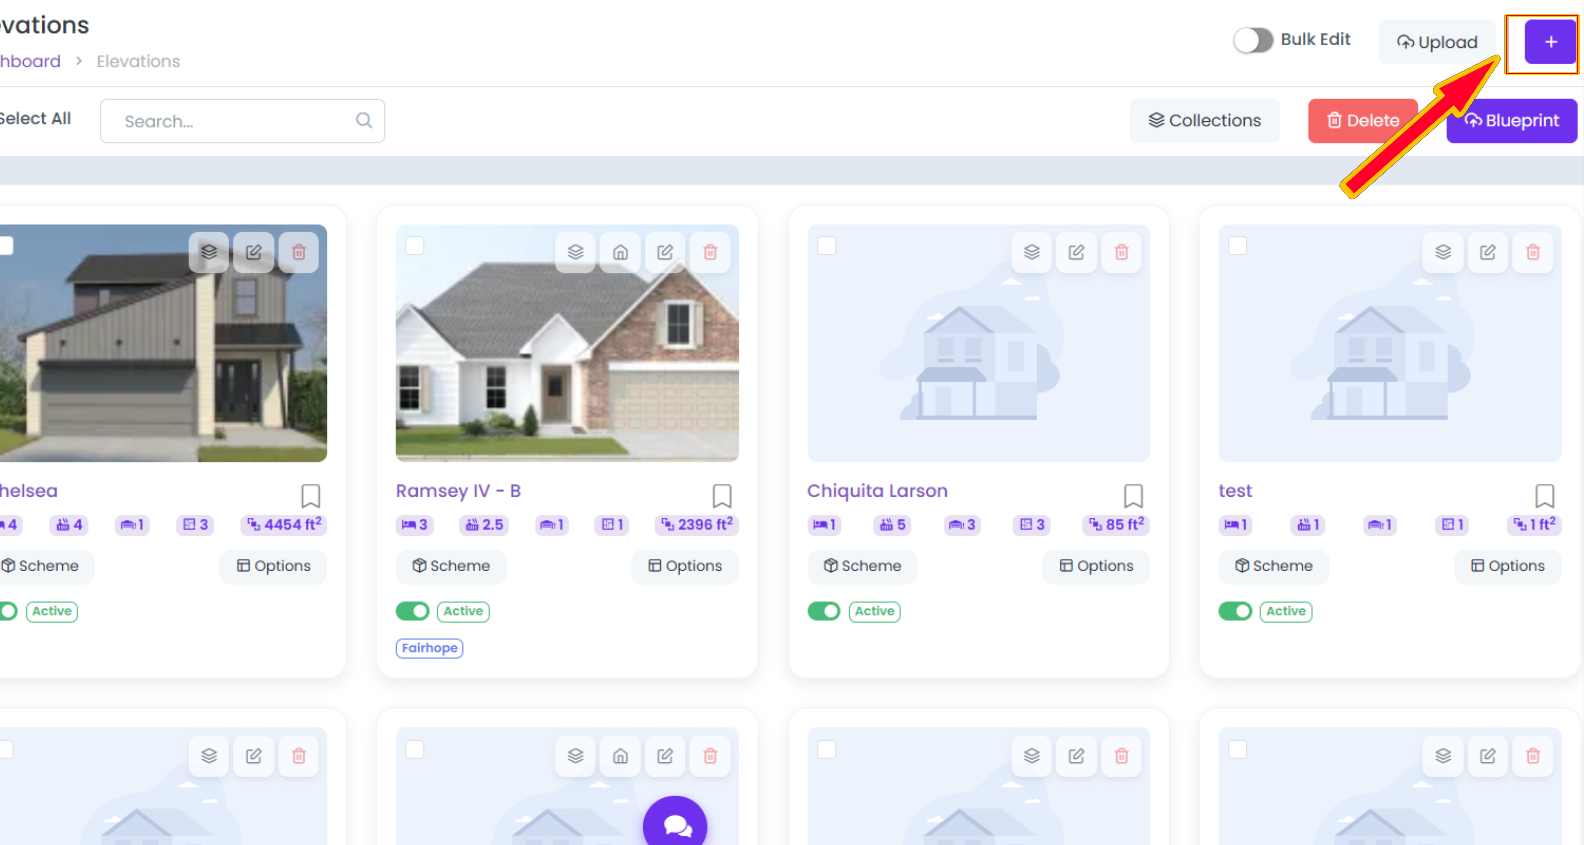The image size is (1584, 845).
Task: Click the Chiquita Larson title
Action: (877, 491)
